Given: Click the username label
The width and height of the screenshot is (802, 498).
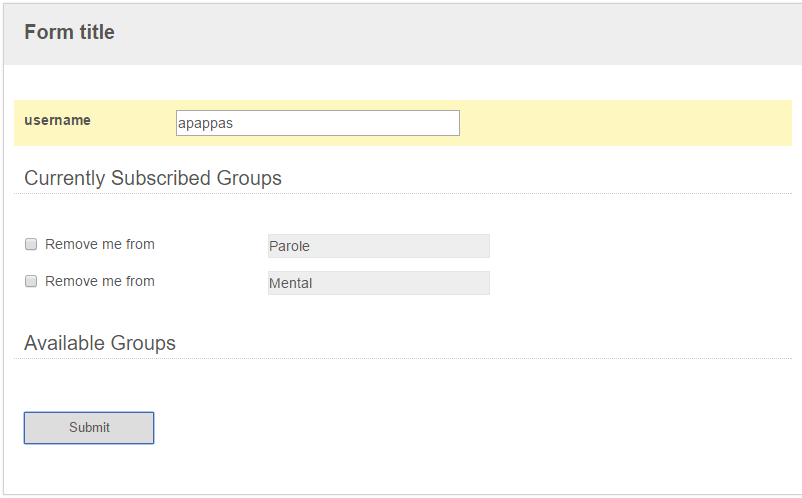Looking at the screenshot, I should tap(57, 120).
